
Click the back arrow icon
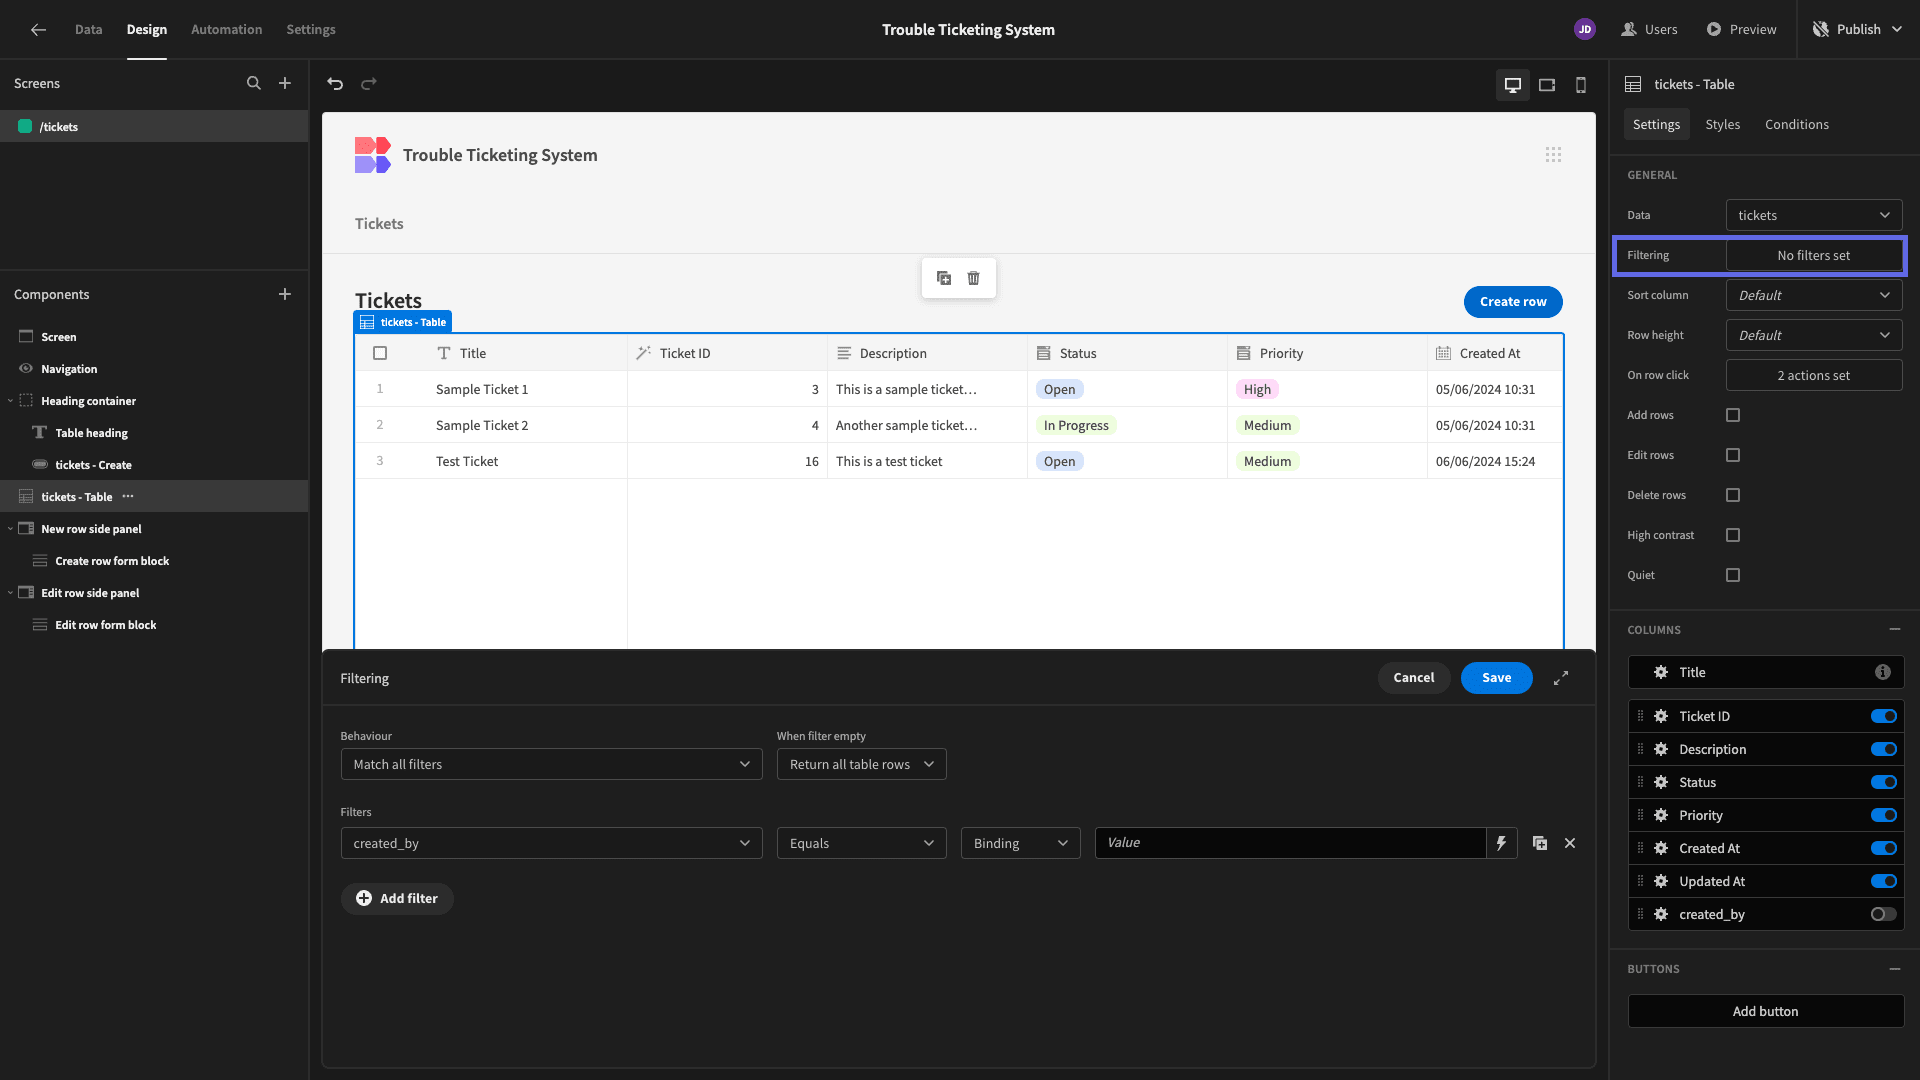[x=38, y=30]
